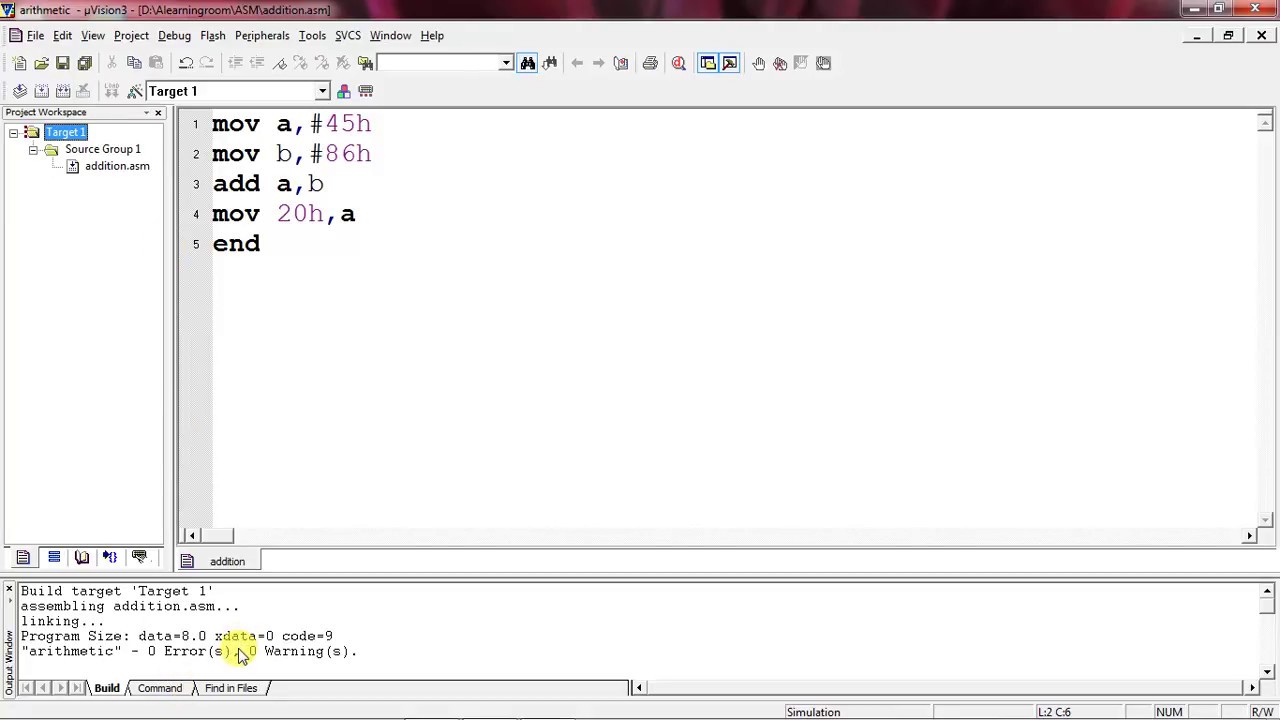Undo the last edit from the toolbar
1280x720 pixels.
point(186,63)
